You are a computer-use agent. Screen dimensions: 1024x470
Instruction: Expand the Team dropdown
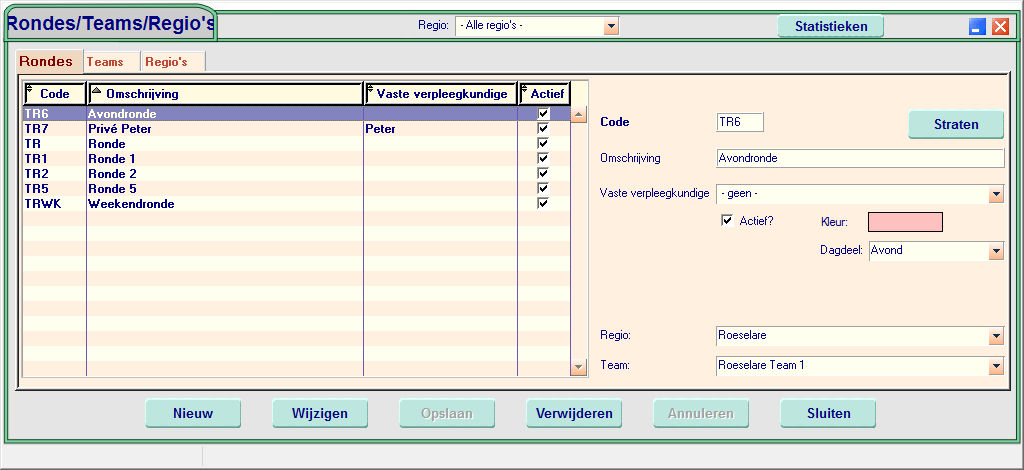(x=996, y=367)
